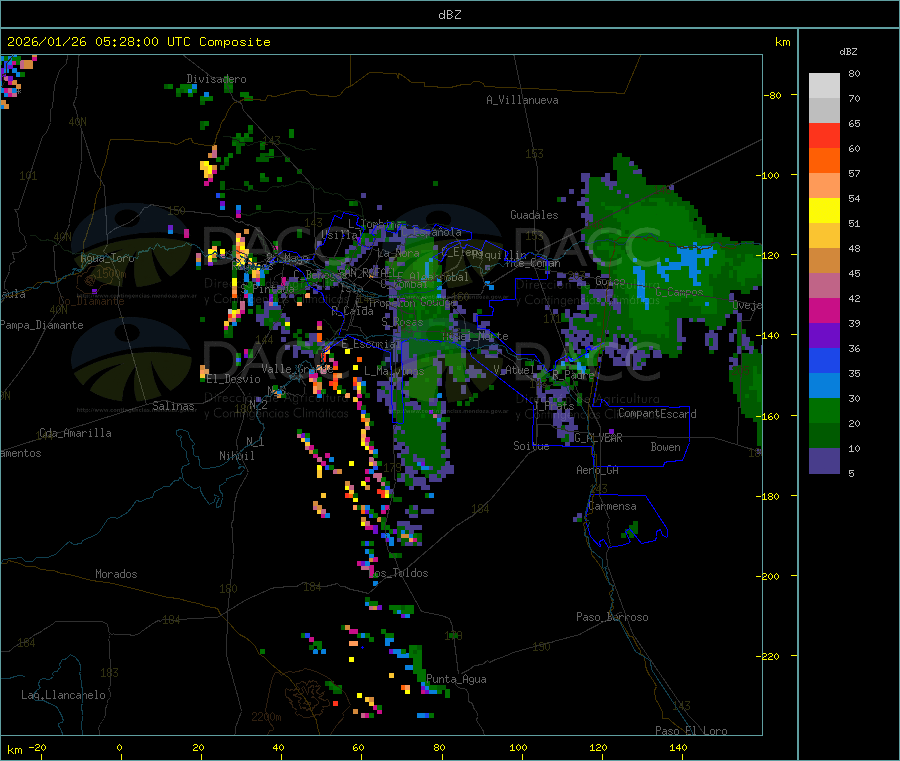
Task: Click the 'Paso_El_Loro' map label
Action: coord(692,731)
